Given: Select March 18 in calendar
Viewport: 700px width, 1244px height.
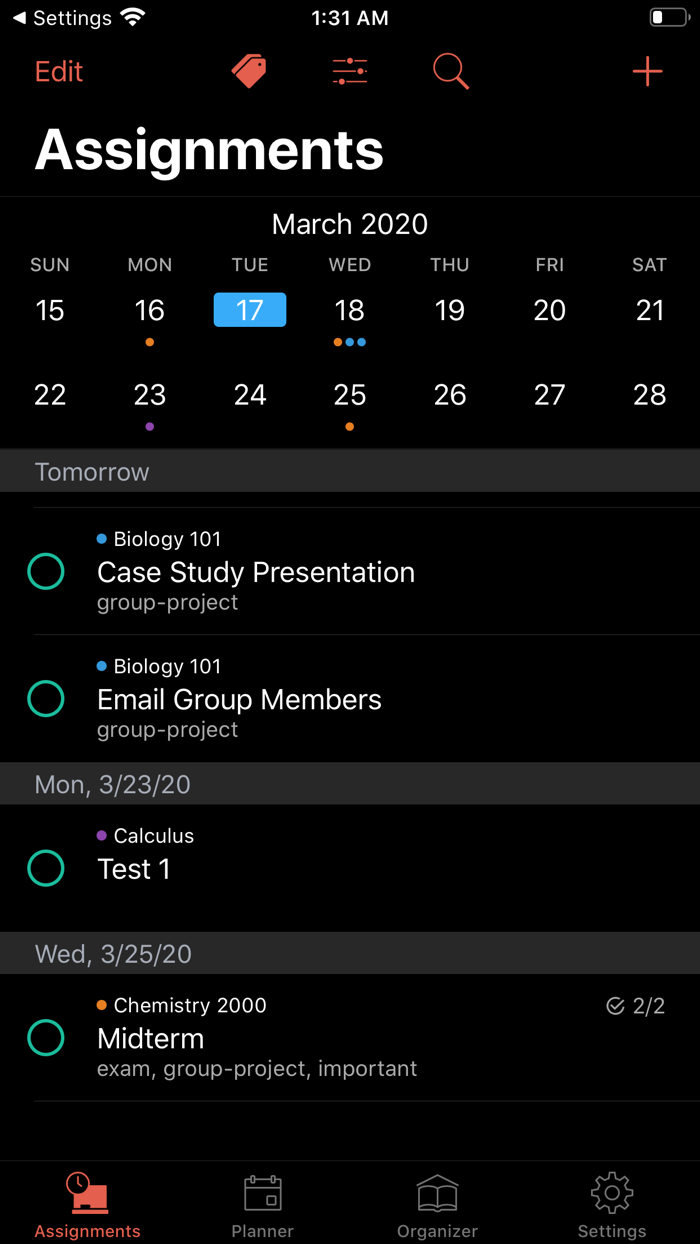Looking at the screenshot, I should click(350, 311).
